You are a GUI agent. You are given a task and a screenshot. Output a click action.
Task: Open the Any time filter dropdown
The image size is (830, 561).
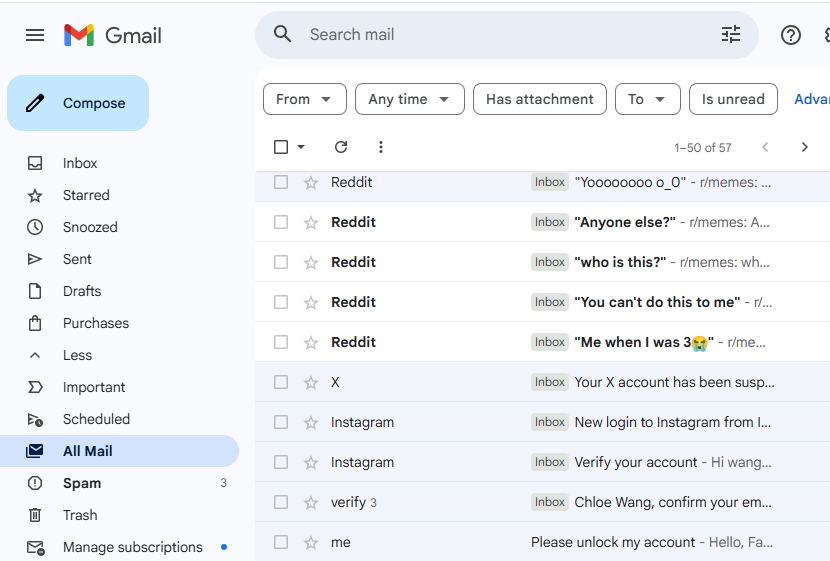[x=409, y=99]
